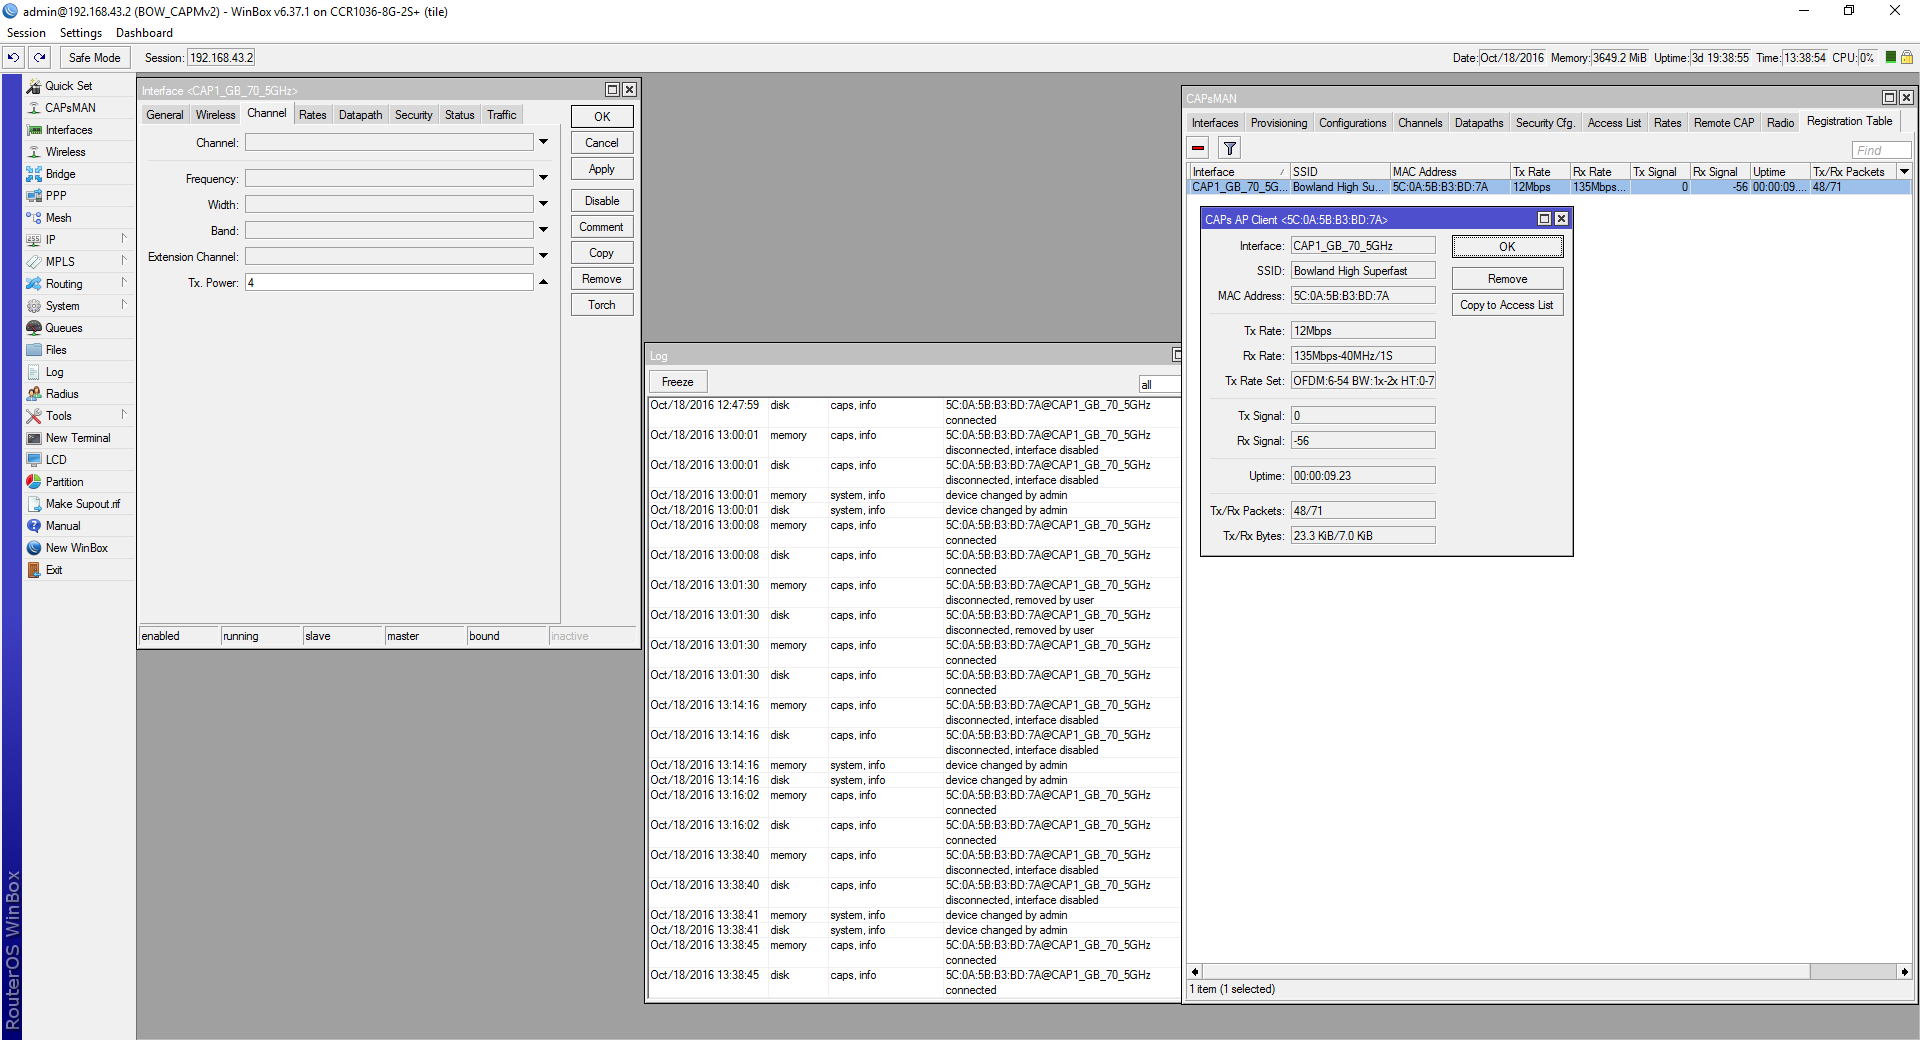1920x1040 pixels.
Task: Collapse the Tx. Power field arrow
Action: pos(543,282)
